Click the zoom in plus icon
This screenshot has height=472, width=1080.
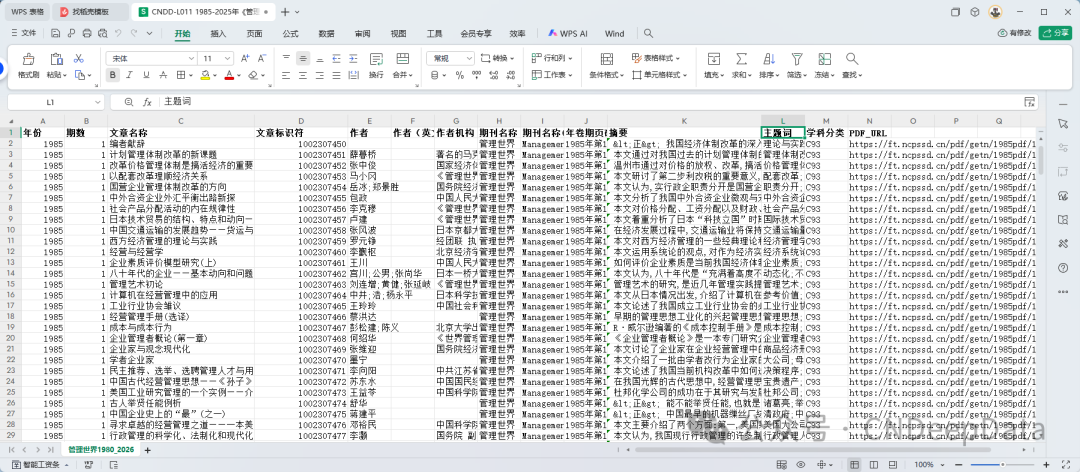(x=1047, y=465)
